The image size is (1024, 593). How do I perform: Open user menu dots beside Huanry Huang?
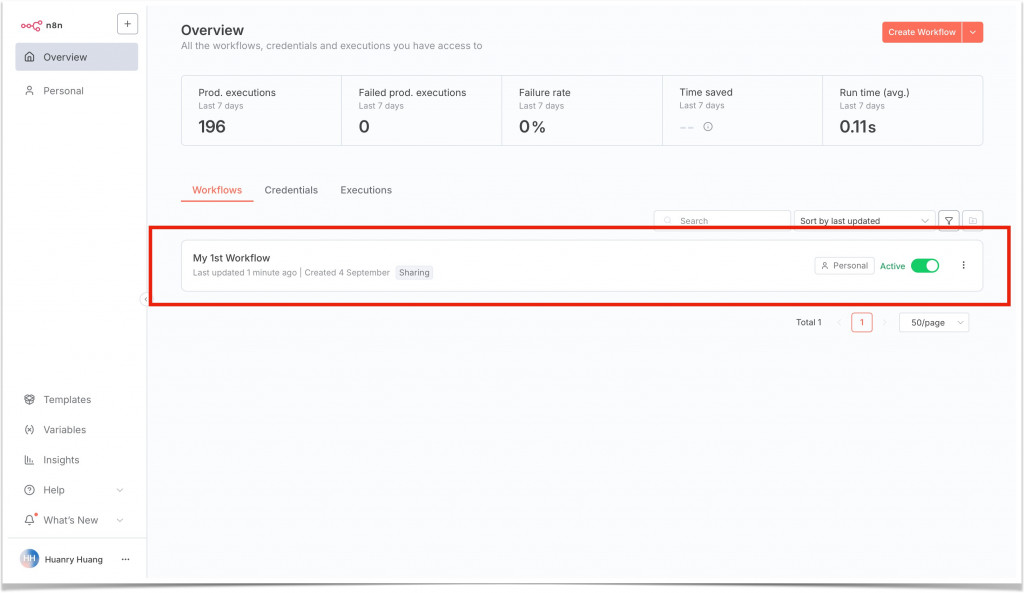[125, 559]
